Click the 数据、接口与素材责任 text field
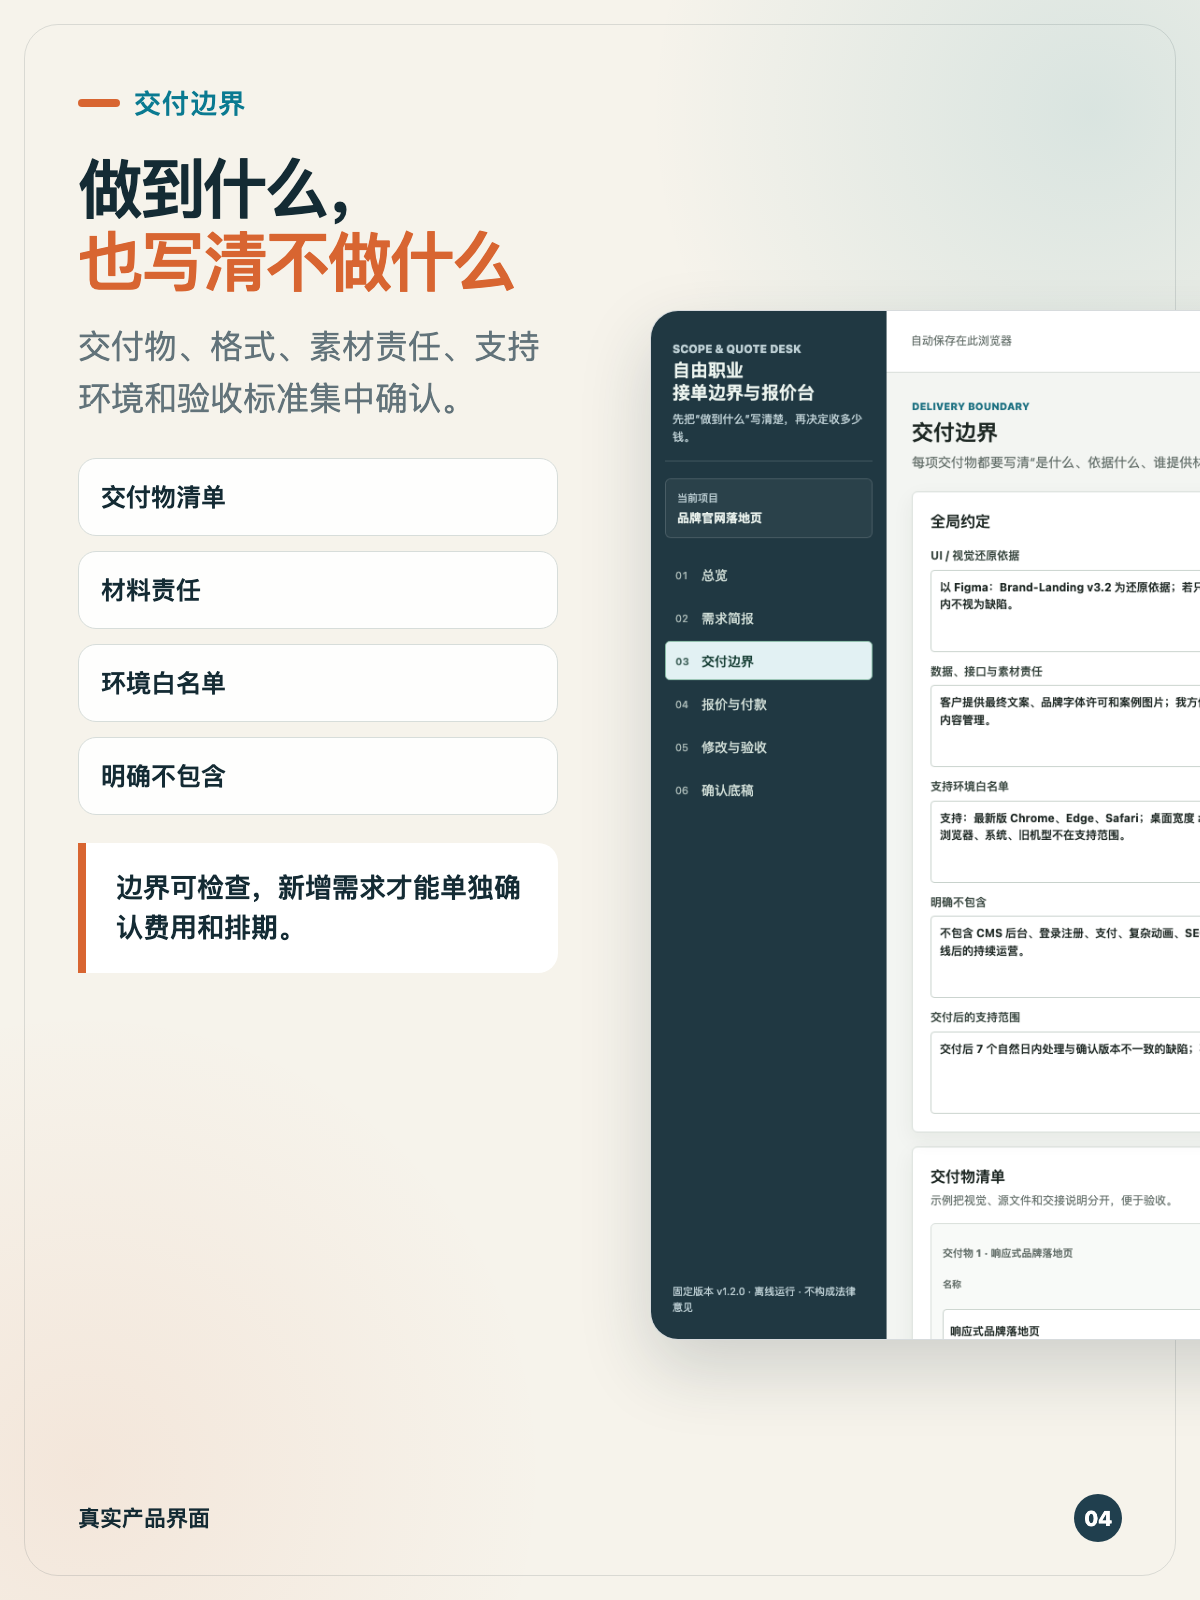Viewport: 1200px width, 1600px height. (x=1065, y=726)
